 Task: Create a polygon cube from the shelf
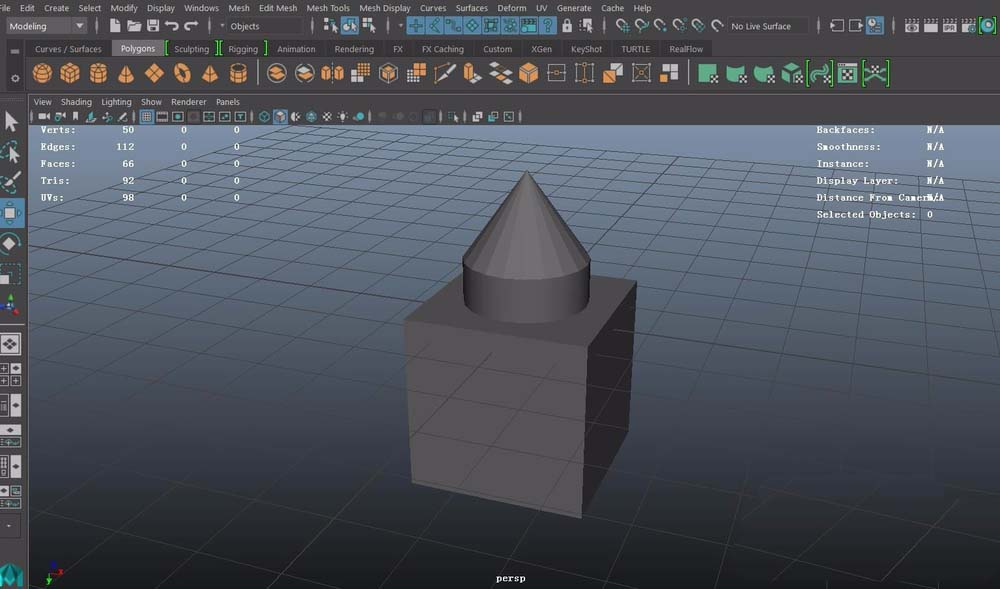tap(68, 72)
